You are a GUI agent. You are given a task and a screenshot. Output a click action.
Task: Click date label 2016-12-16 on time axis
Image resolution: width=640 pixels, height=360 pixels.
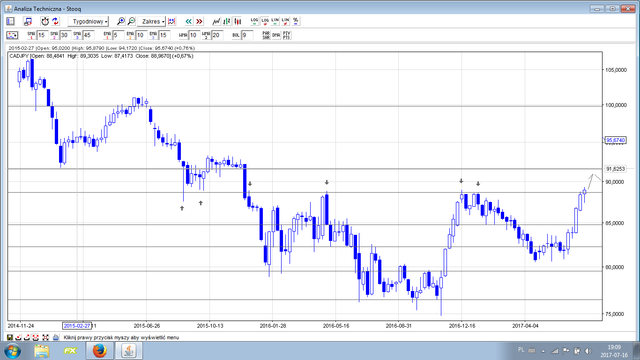pos(462,326)
